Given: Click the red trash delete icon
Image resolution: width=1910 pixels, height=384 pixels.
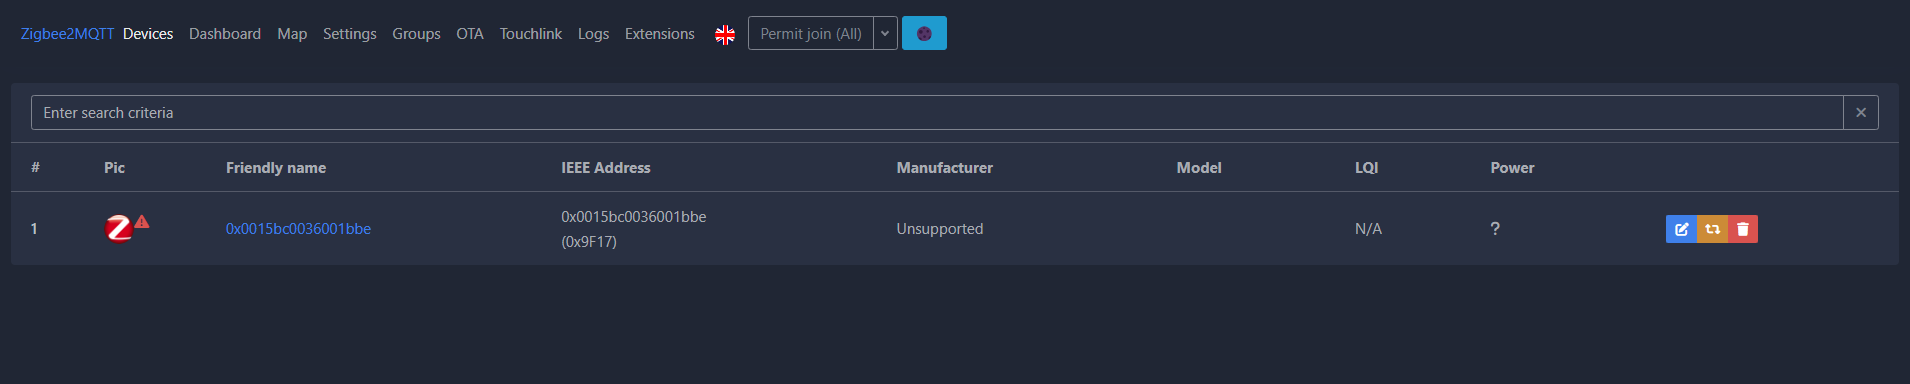Looking at the screenshot, I should point(1743,229).
